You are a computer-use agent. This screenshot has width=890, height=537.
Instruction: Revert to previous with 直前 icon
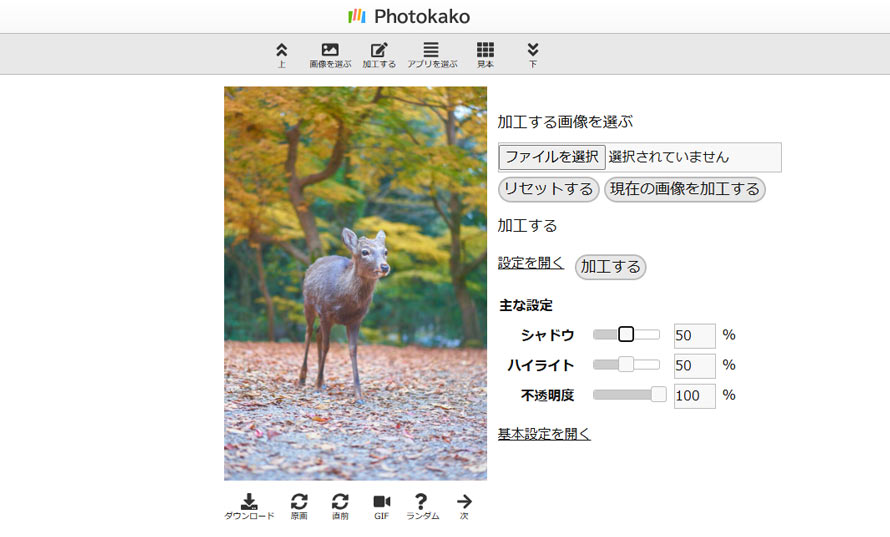click(x=340, y=506)
